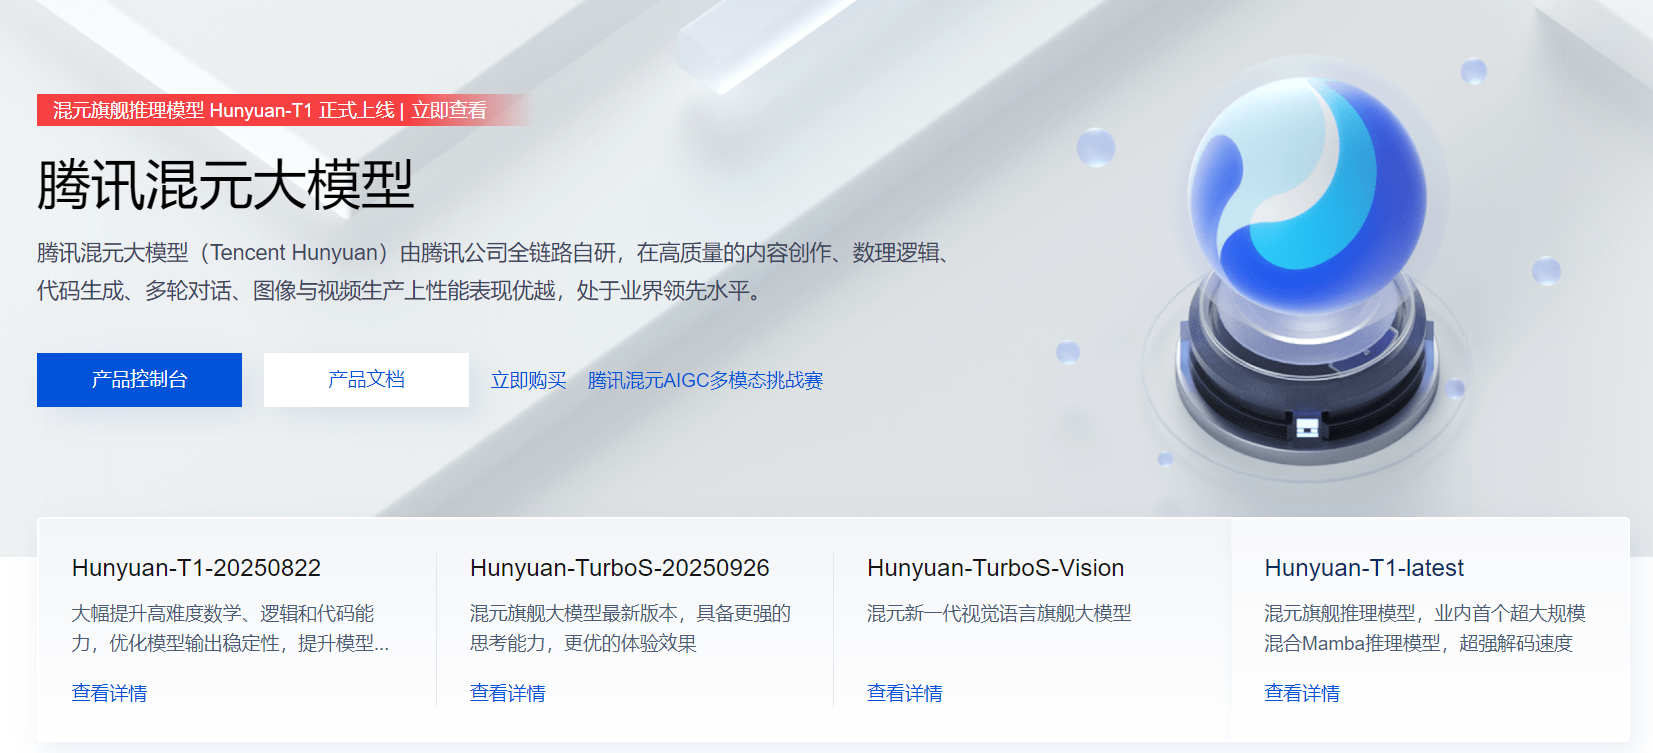The image size is (1653, 753).
Task: View 查看详情 for Hunyuan-T1-latest
Action: click(x=1302, y=693)
